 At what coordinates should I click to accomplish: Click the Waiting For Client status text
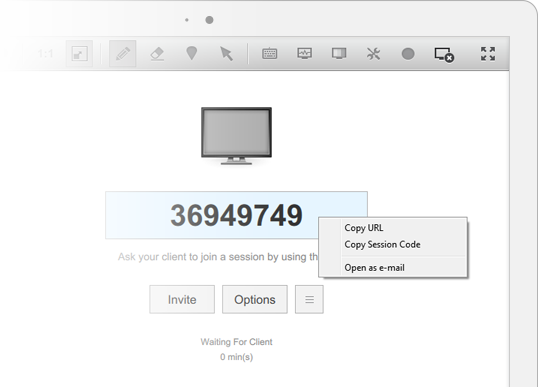tap(236, 342)
